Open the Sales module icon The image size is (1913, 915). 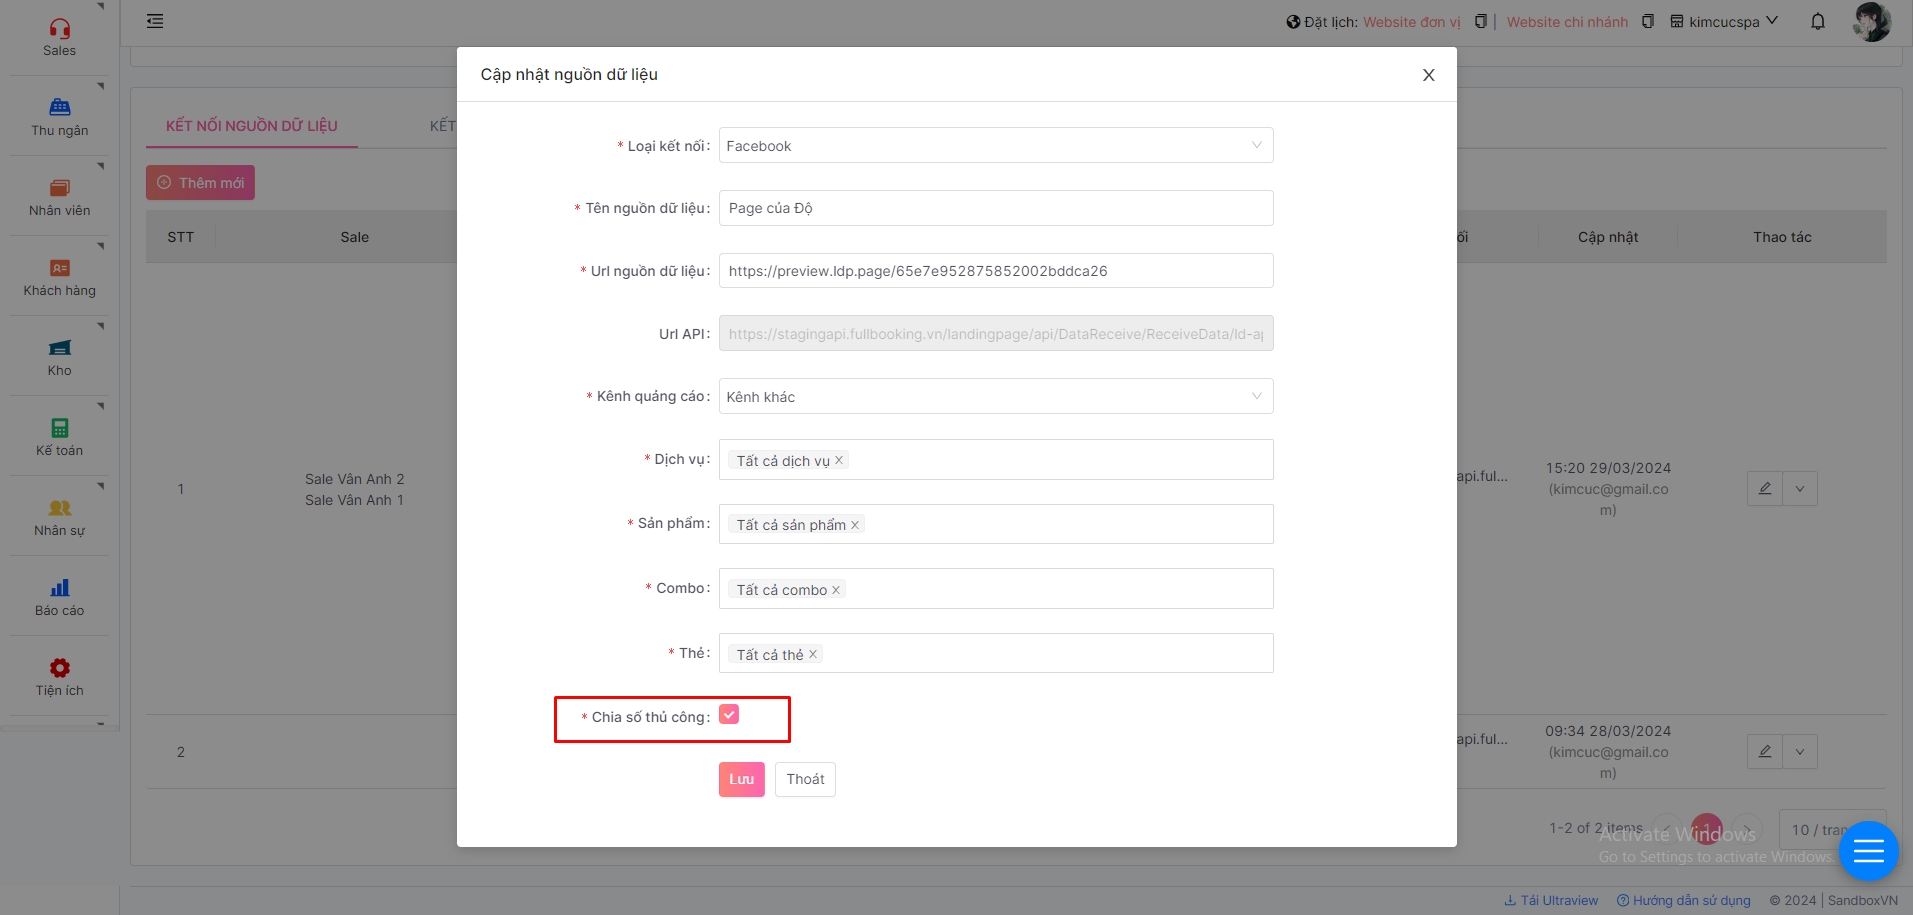59,30
